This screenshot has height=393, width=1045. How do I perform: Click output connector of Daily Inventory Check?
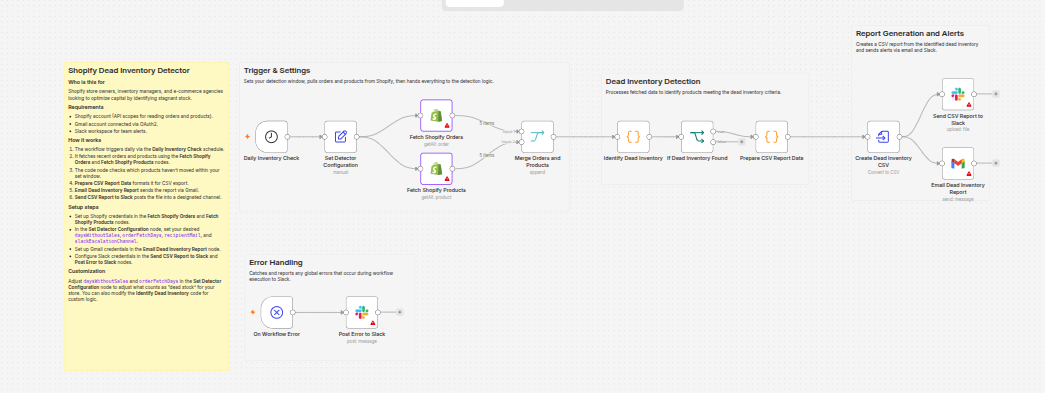[x=289, y=137]
